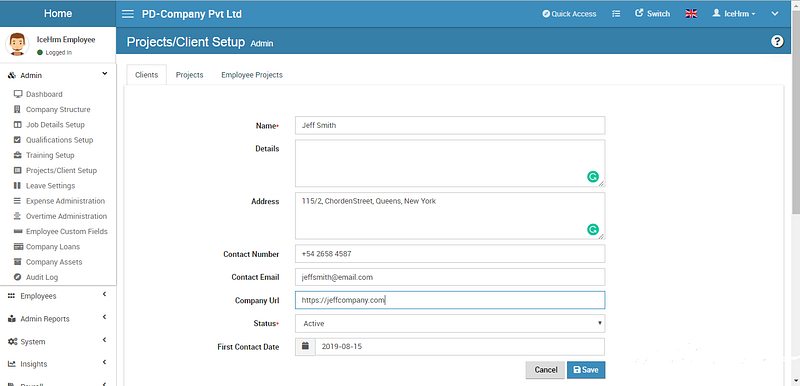Open the Status dropdown showing Active

pos(450,323)
